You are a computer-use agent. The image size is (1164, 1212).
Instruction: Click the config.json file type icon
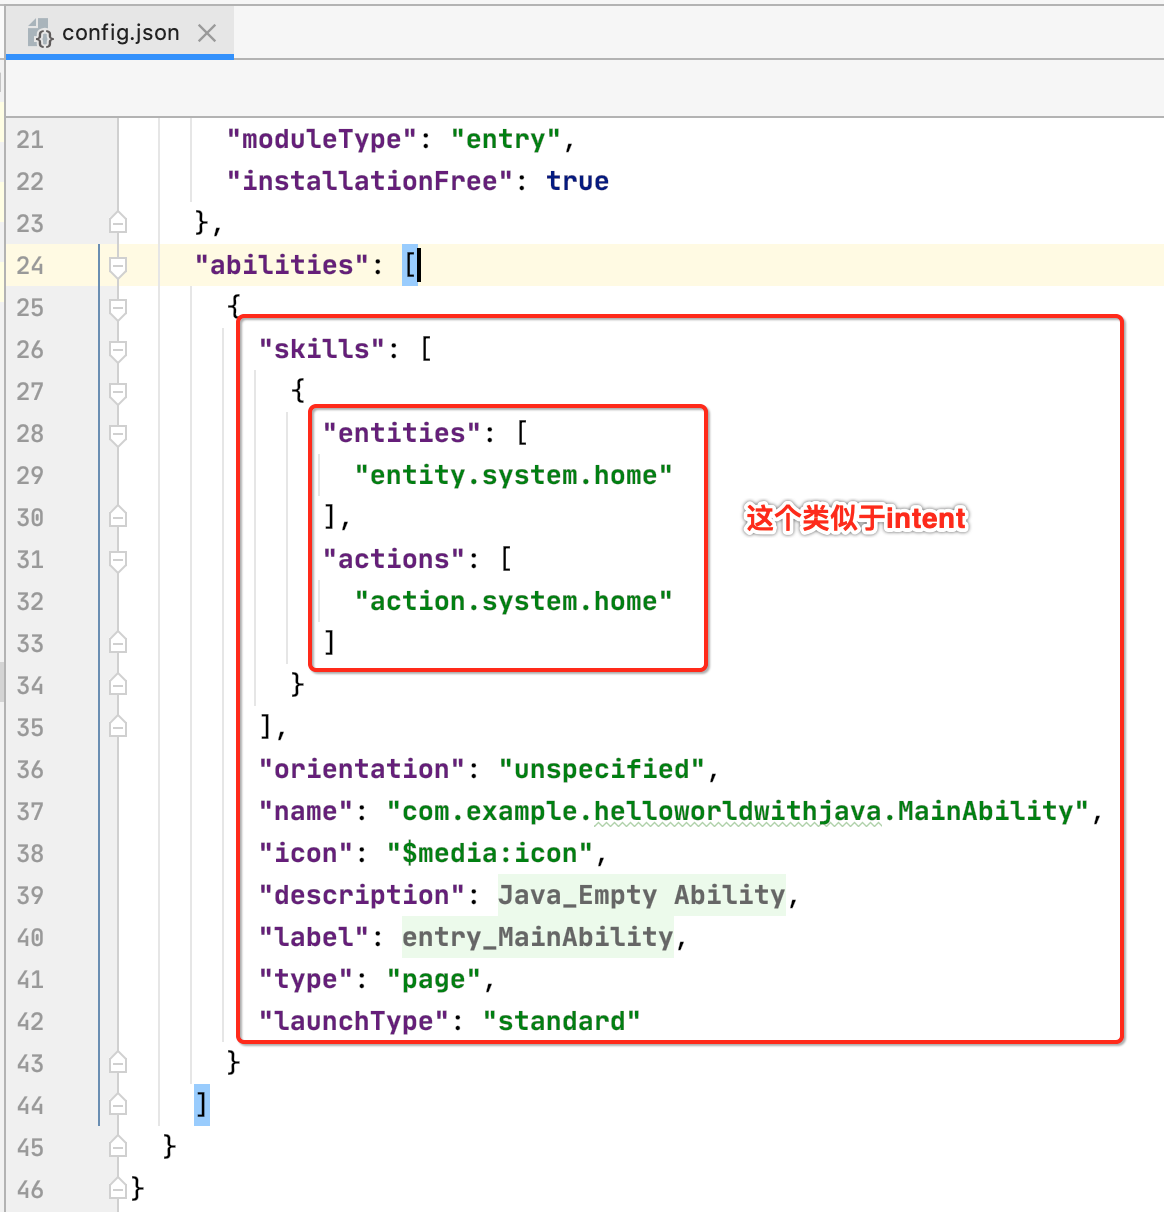click(41, 33)
